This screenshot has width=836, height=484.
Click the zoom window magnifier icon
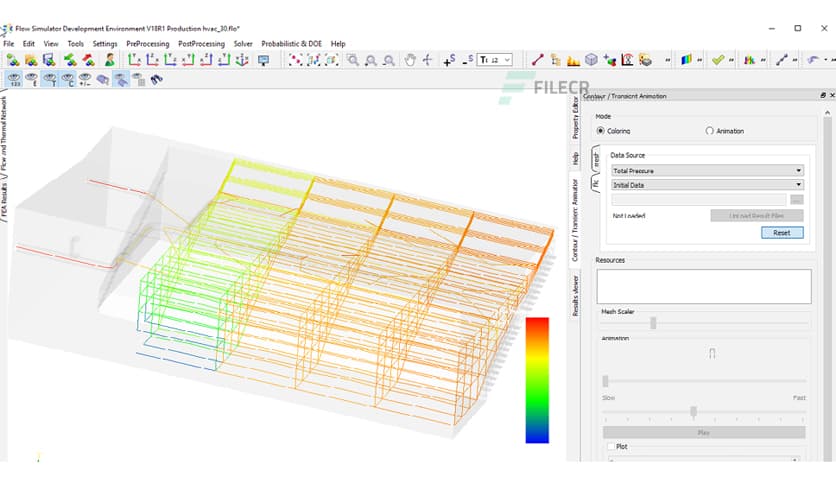point(352,60)
